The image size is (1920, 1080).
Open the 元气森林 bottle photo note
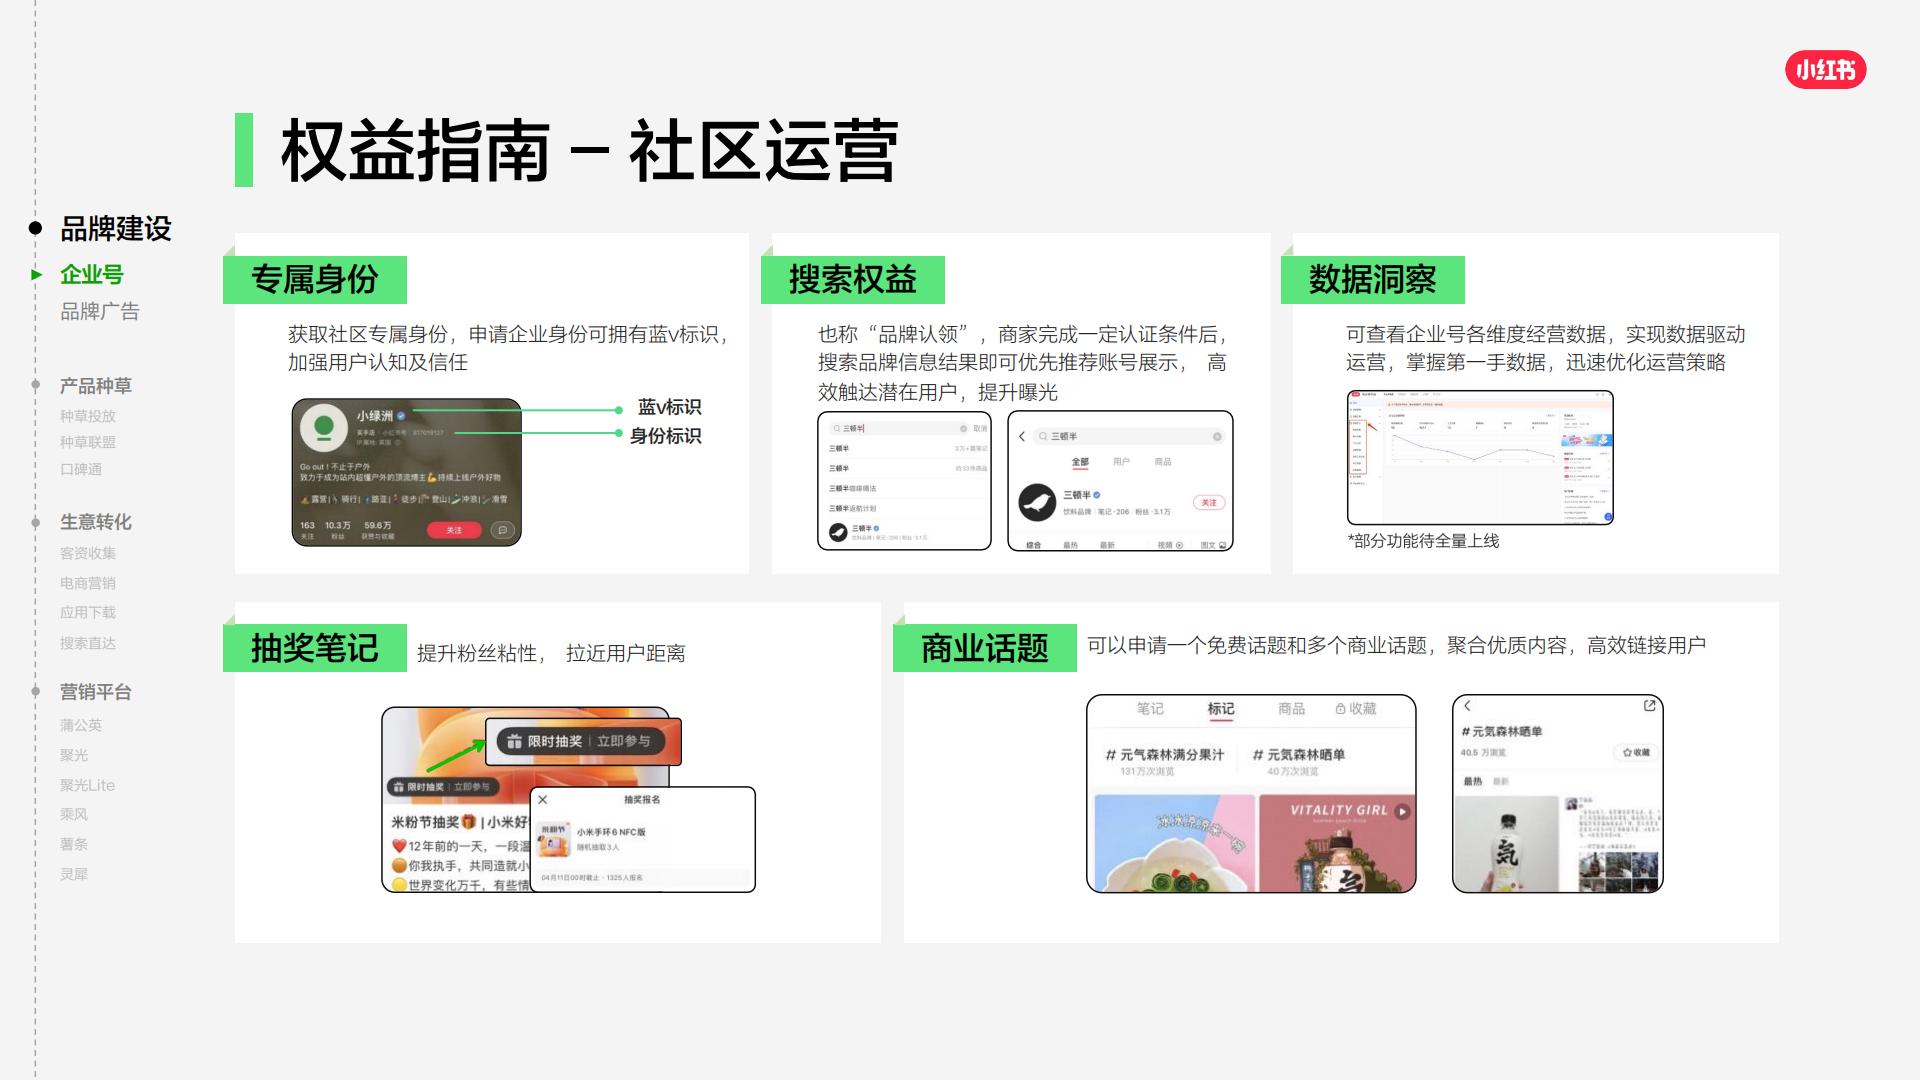pyautogui.click(x=1506, y=844)
